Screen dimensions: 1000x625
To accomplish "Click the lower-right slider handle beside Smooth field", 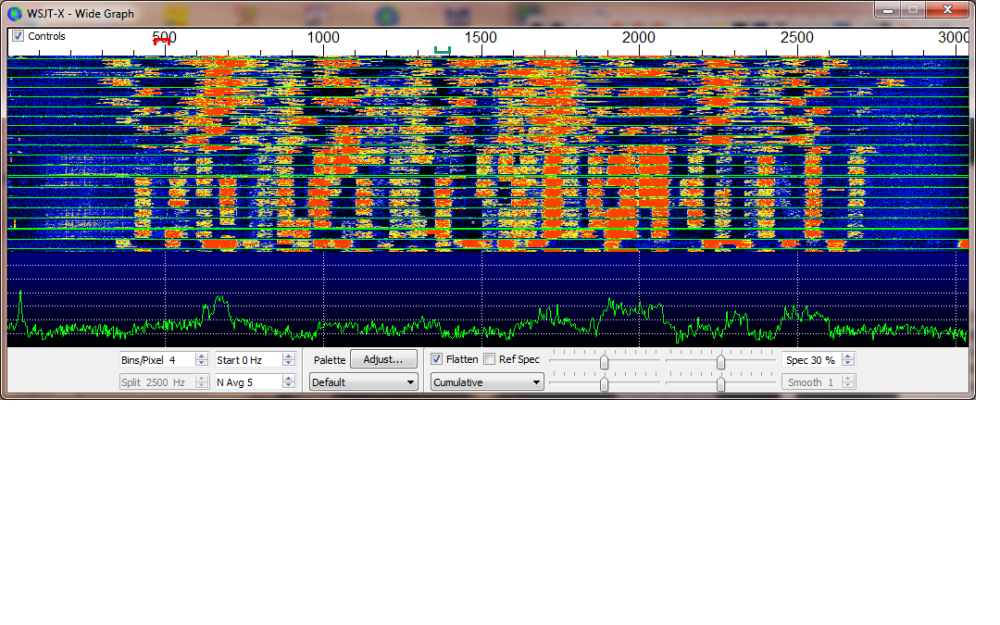I will [721, 384].
